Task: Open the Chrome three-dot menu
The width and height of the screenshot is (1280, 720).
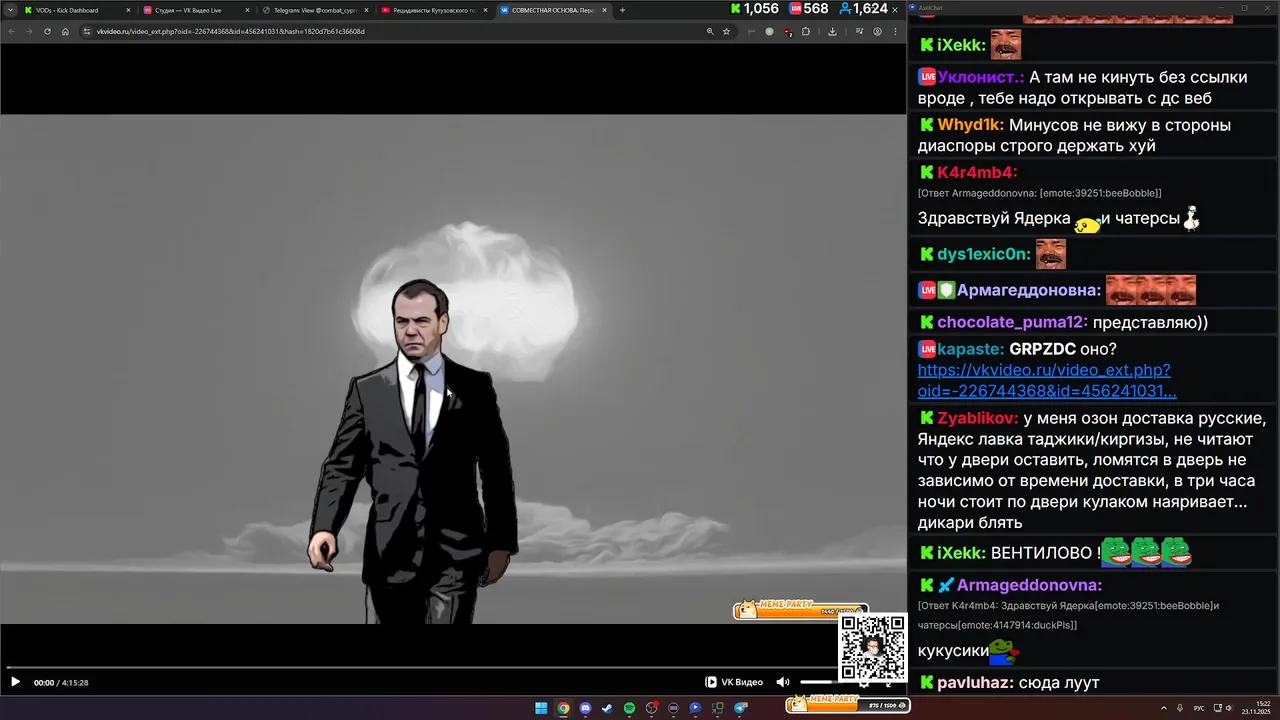Action: click(894, 31)
